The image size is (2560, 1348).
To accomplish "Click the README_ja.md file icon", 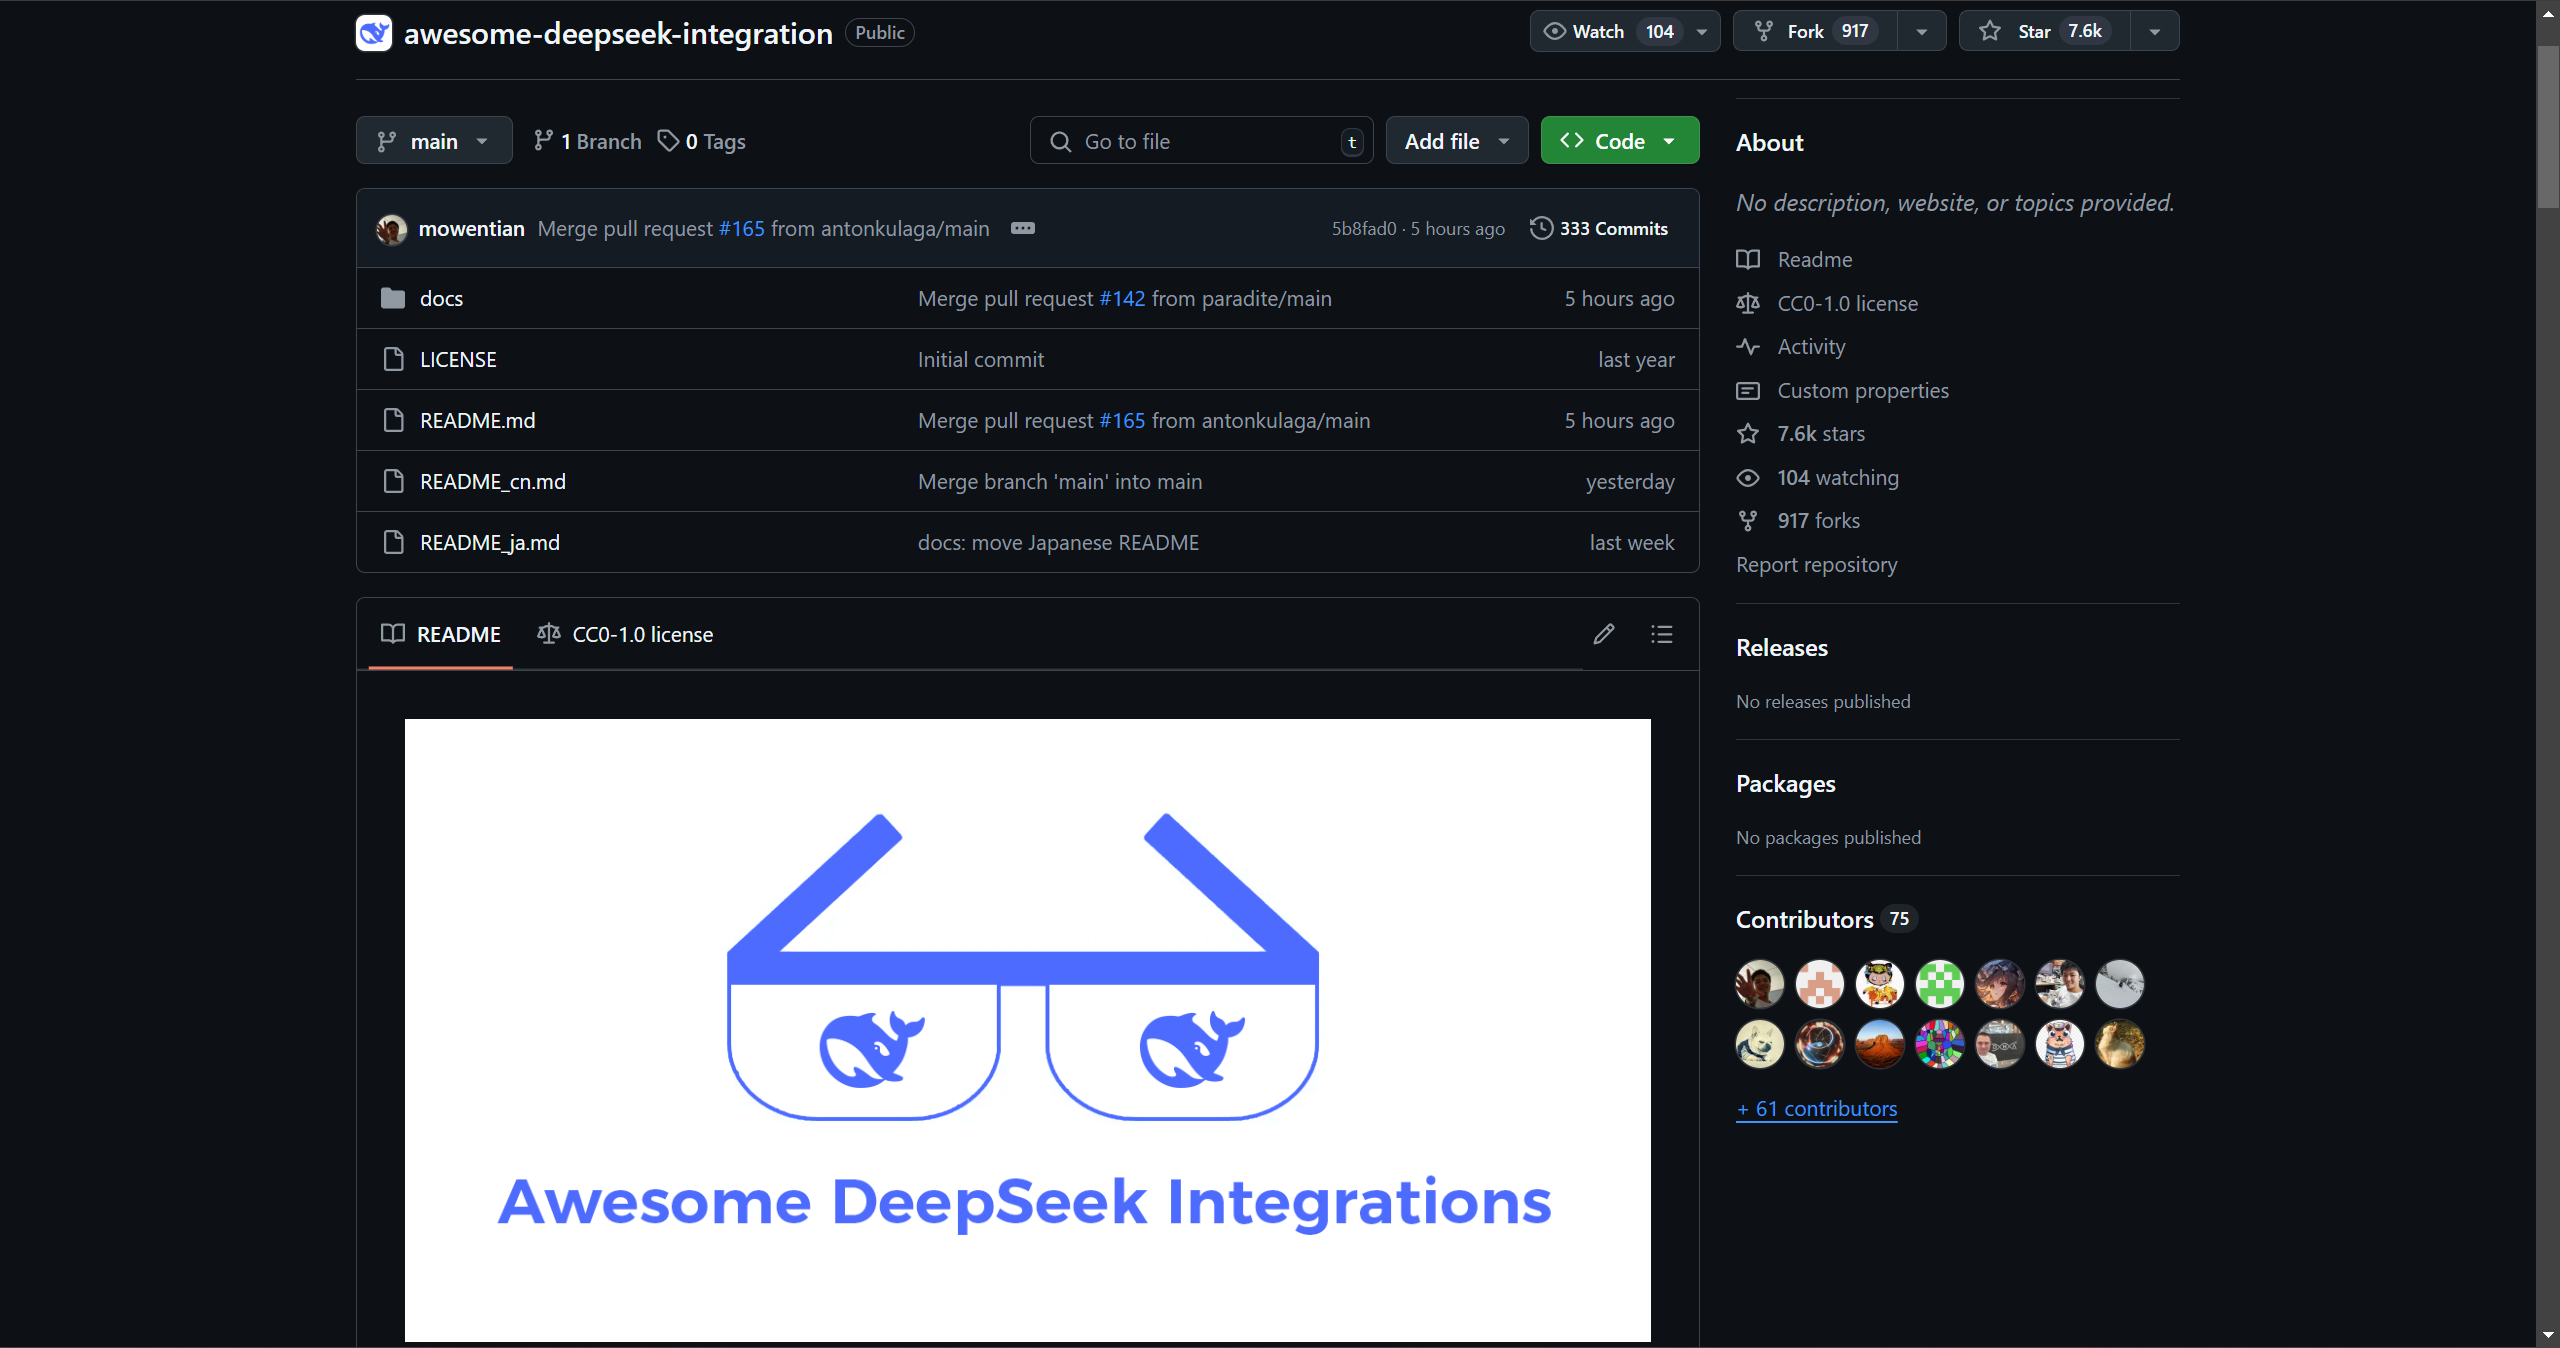I will [393, 542].
